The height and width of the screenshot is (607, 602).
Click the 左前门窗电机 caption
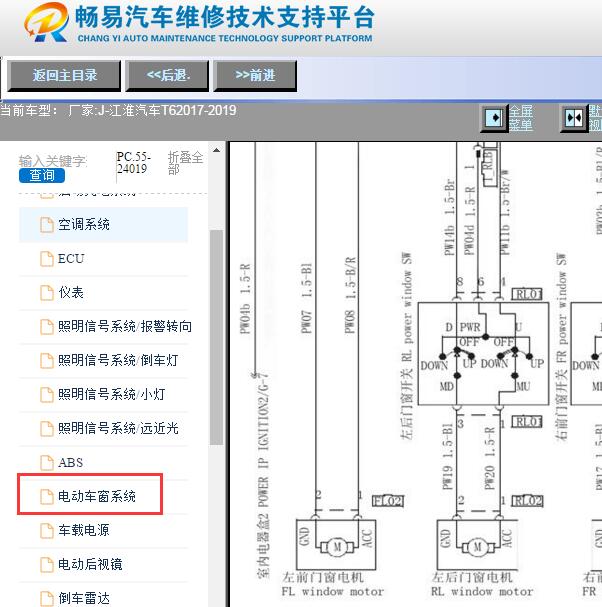323,577
